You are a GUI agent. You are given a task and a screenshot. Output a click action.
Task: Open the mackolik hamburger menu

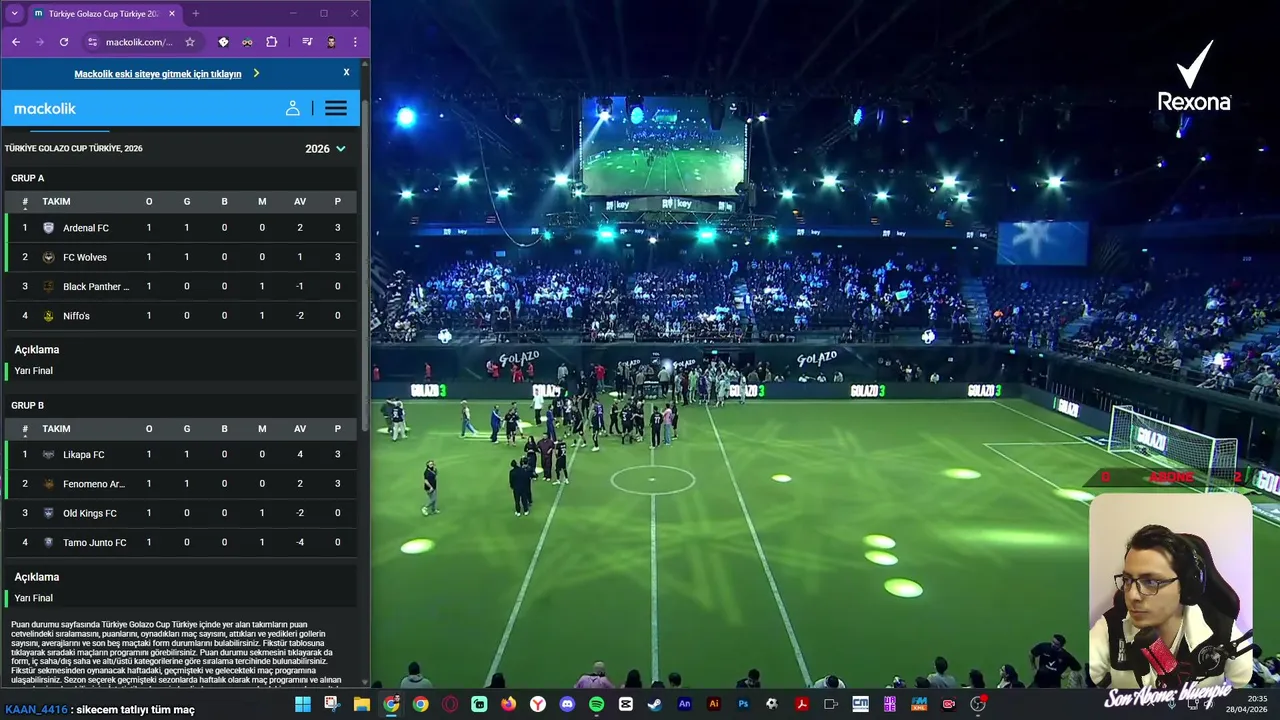click(336, 108)
